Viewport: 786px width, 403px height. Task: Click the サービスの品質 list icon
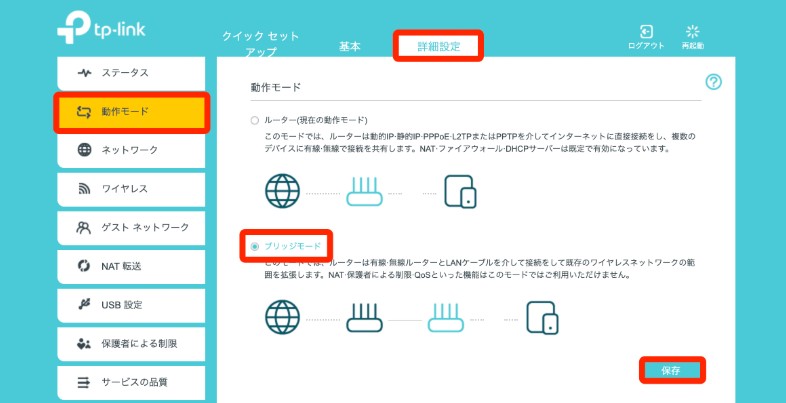coord(84,382)
